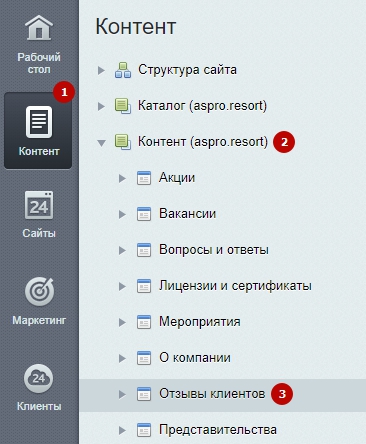Open the Акции section

pos(177,178)
